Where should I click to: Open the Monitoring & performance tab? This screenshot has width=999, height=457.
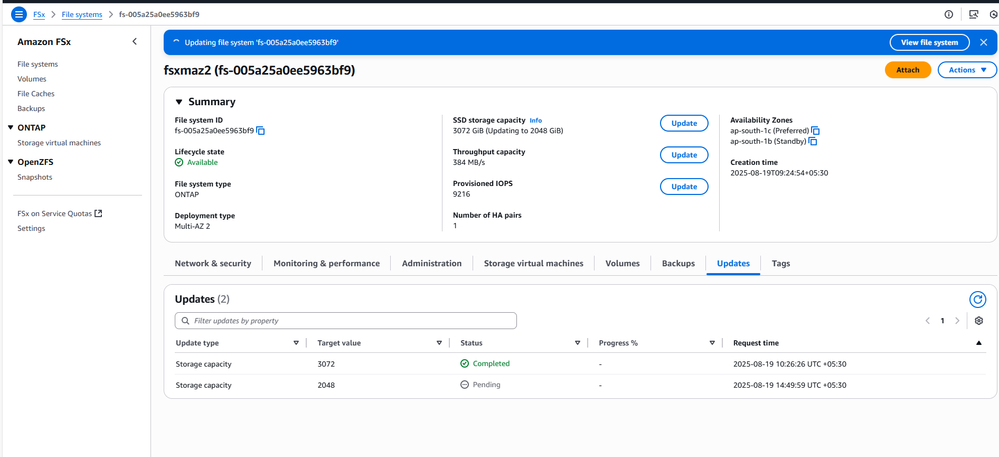pyautogui.click(x=326, y=264)
